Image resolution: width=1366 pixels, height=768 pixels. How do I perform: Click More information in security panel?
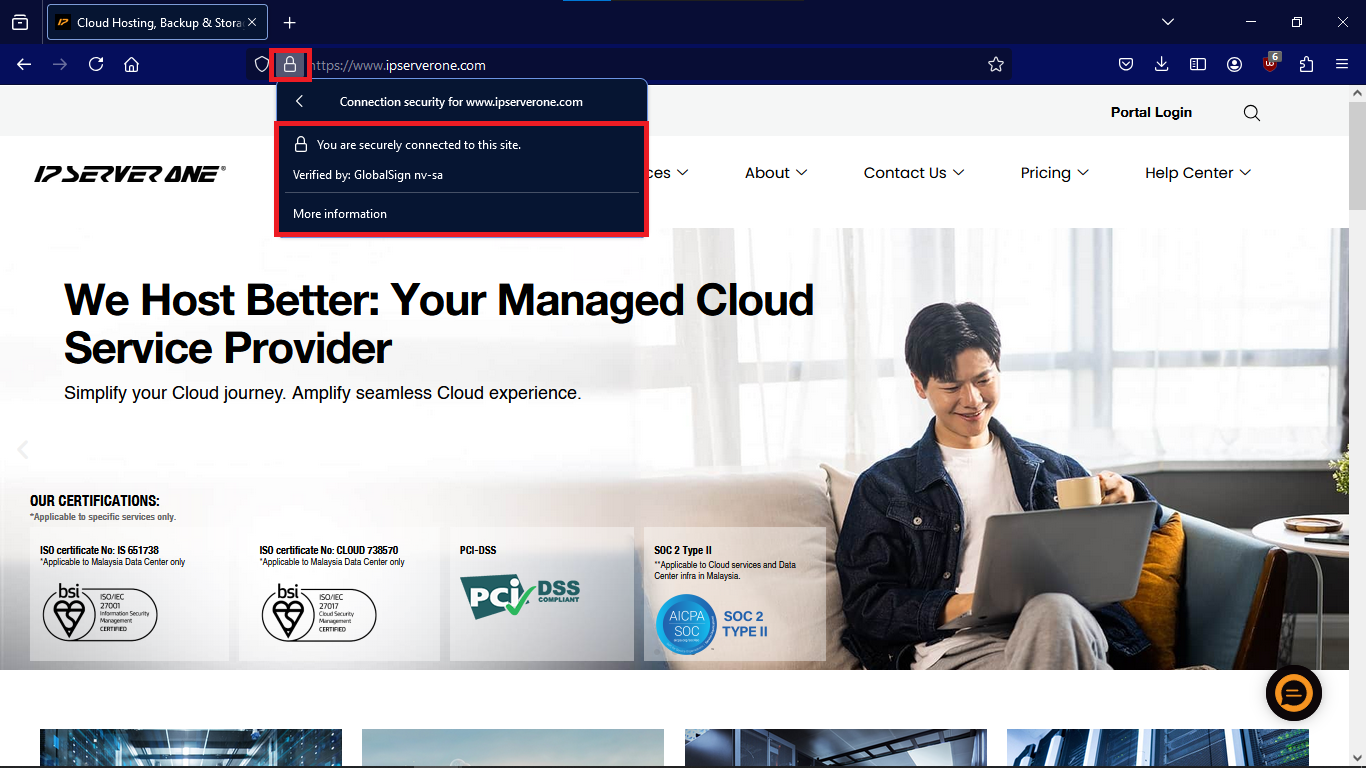340,214
